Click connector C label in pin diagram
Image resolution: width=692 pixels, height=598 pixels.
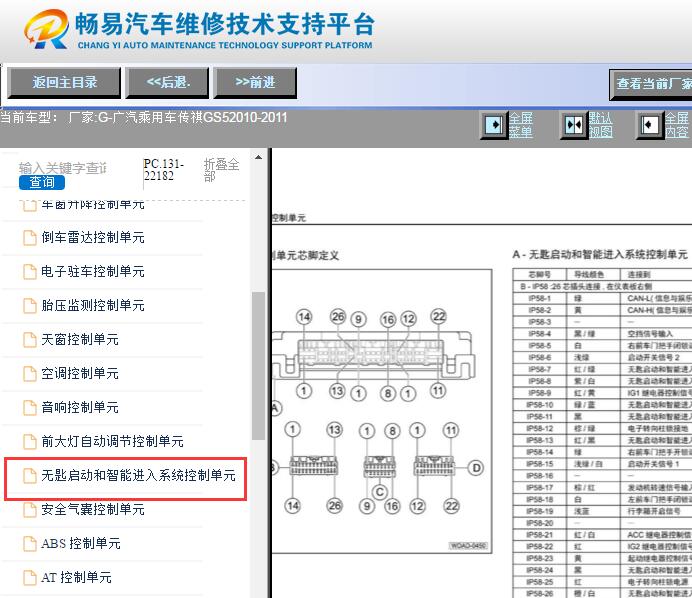click(380, 492)
